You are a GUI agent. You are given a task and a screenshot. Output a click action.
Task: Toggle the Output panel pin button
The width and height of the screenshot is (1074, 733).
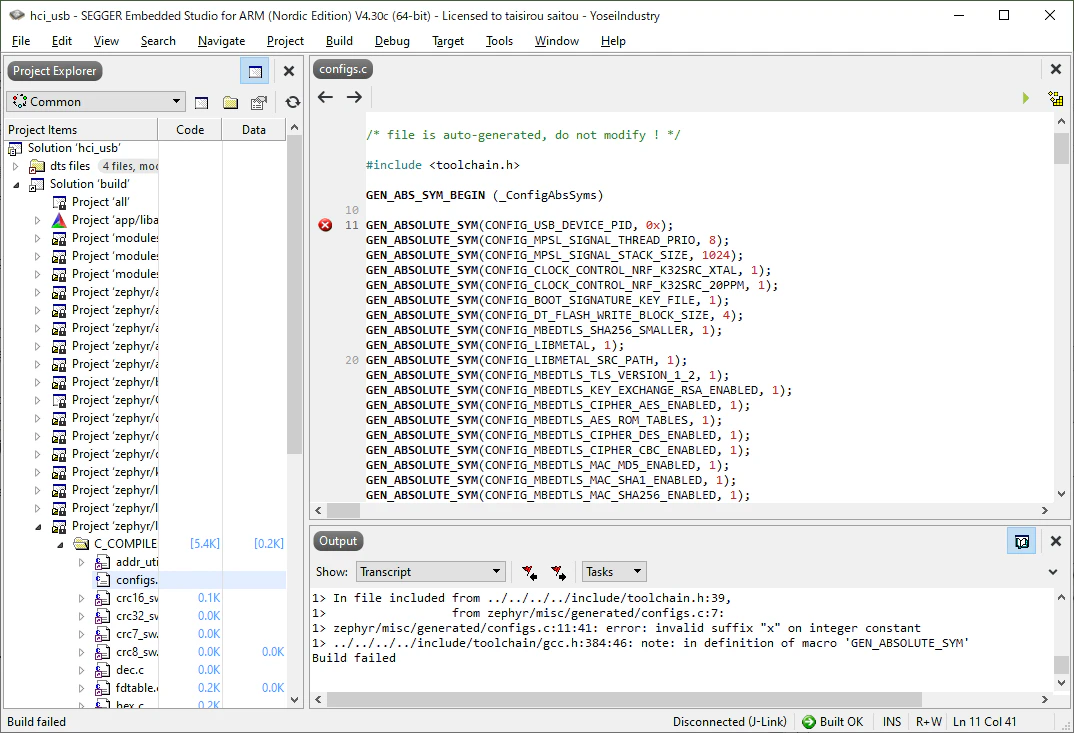1021,541
